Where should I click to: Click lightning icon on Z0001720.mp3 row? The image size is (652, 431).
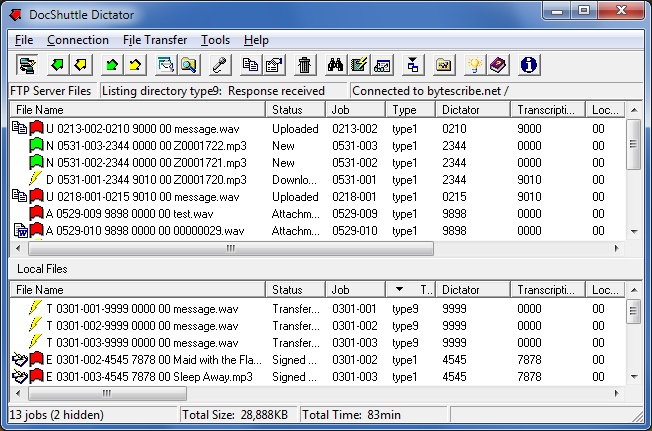[36, 179]
